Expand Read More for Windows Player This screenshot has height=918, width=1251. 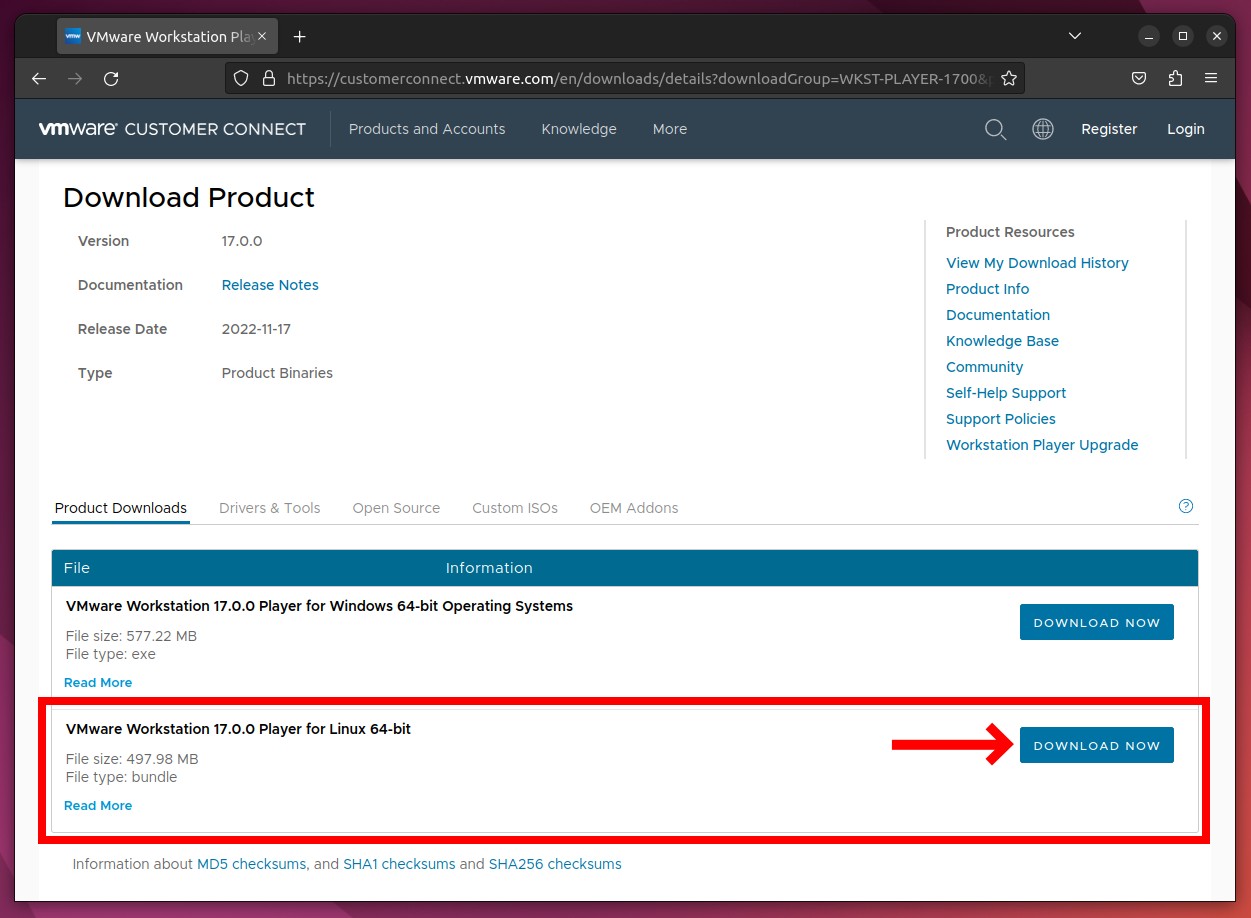pos(98,683)
